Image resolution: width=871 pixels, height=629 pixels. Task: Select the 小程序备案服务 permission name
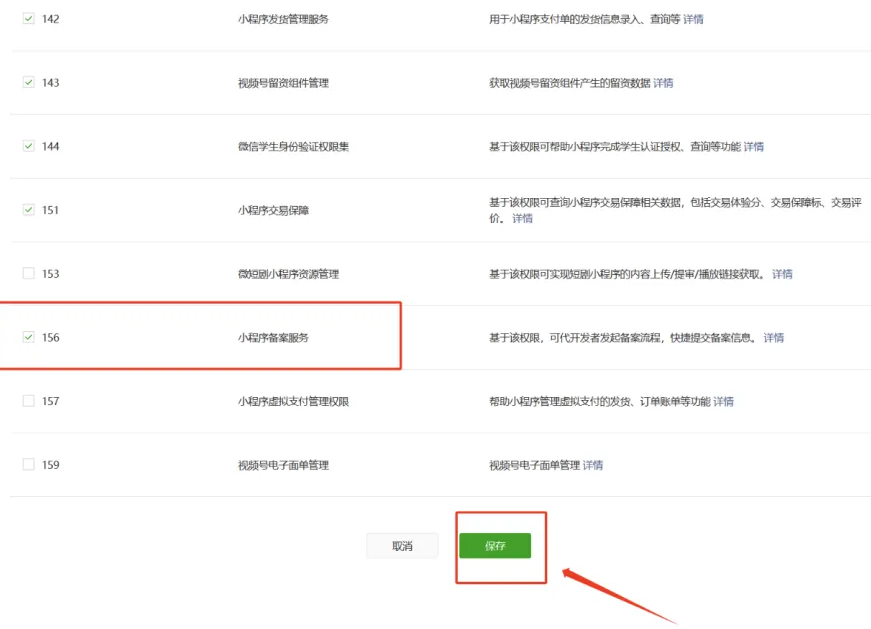pyautogui.click(x=273, y=337)
